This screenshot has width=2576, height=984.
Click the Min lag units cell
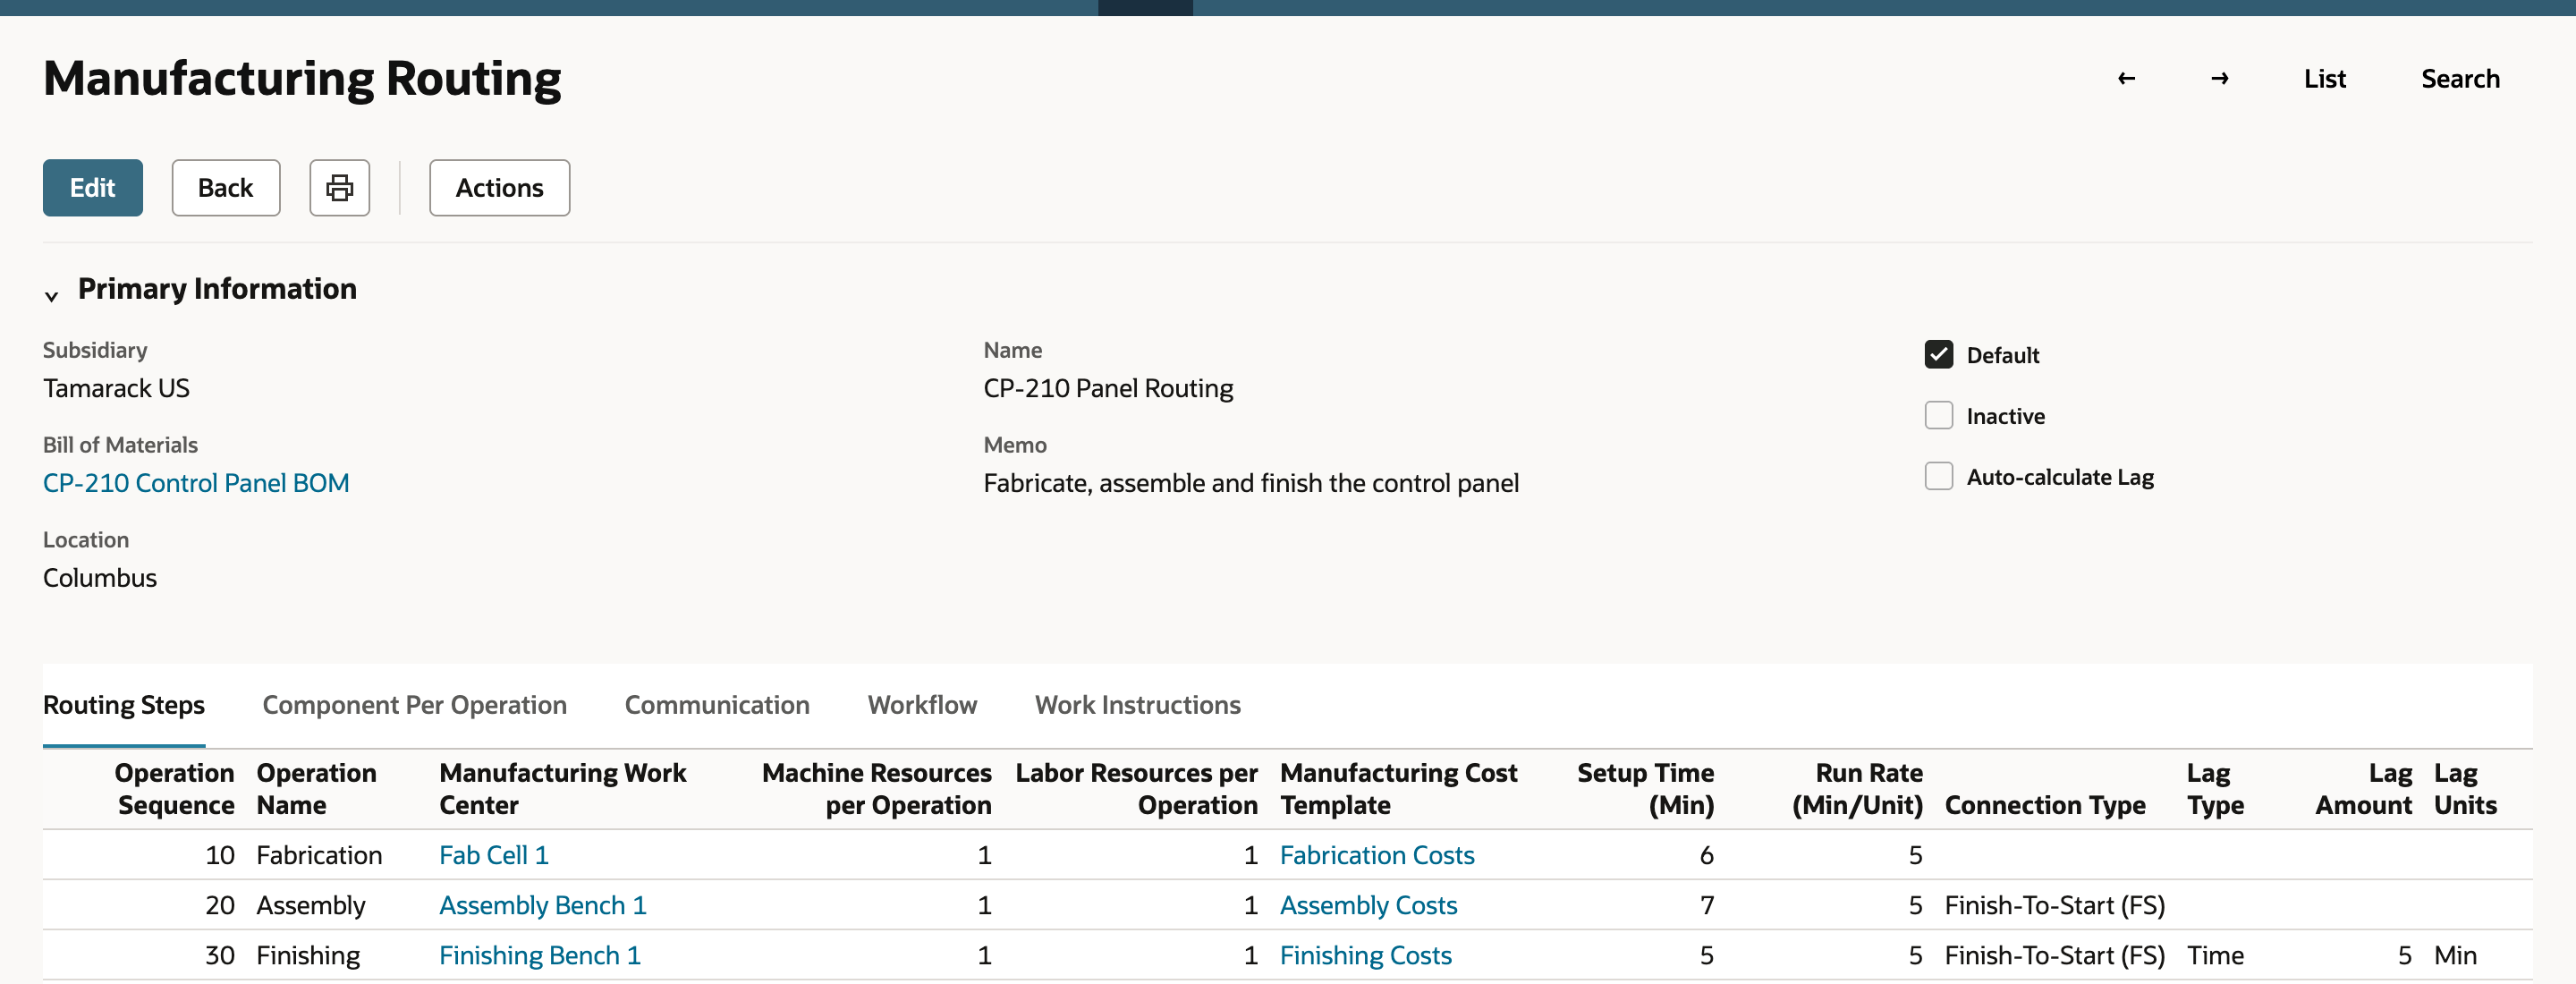2455,955
